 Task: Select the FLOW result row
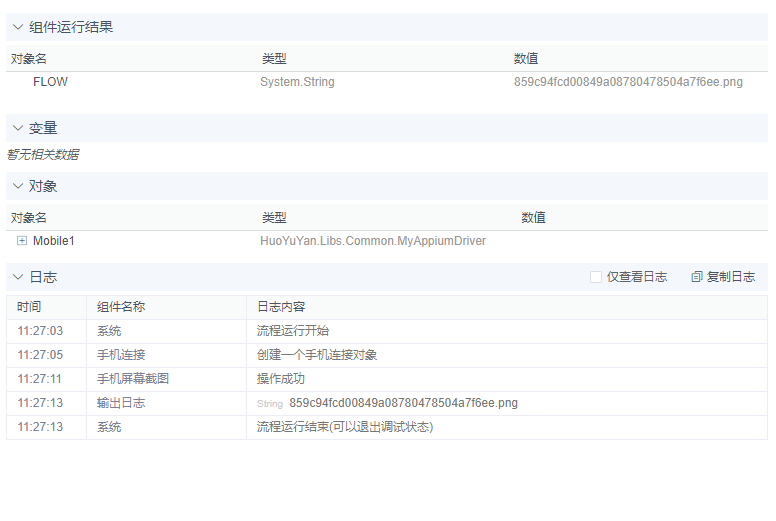tap(50, 82)
